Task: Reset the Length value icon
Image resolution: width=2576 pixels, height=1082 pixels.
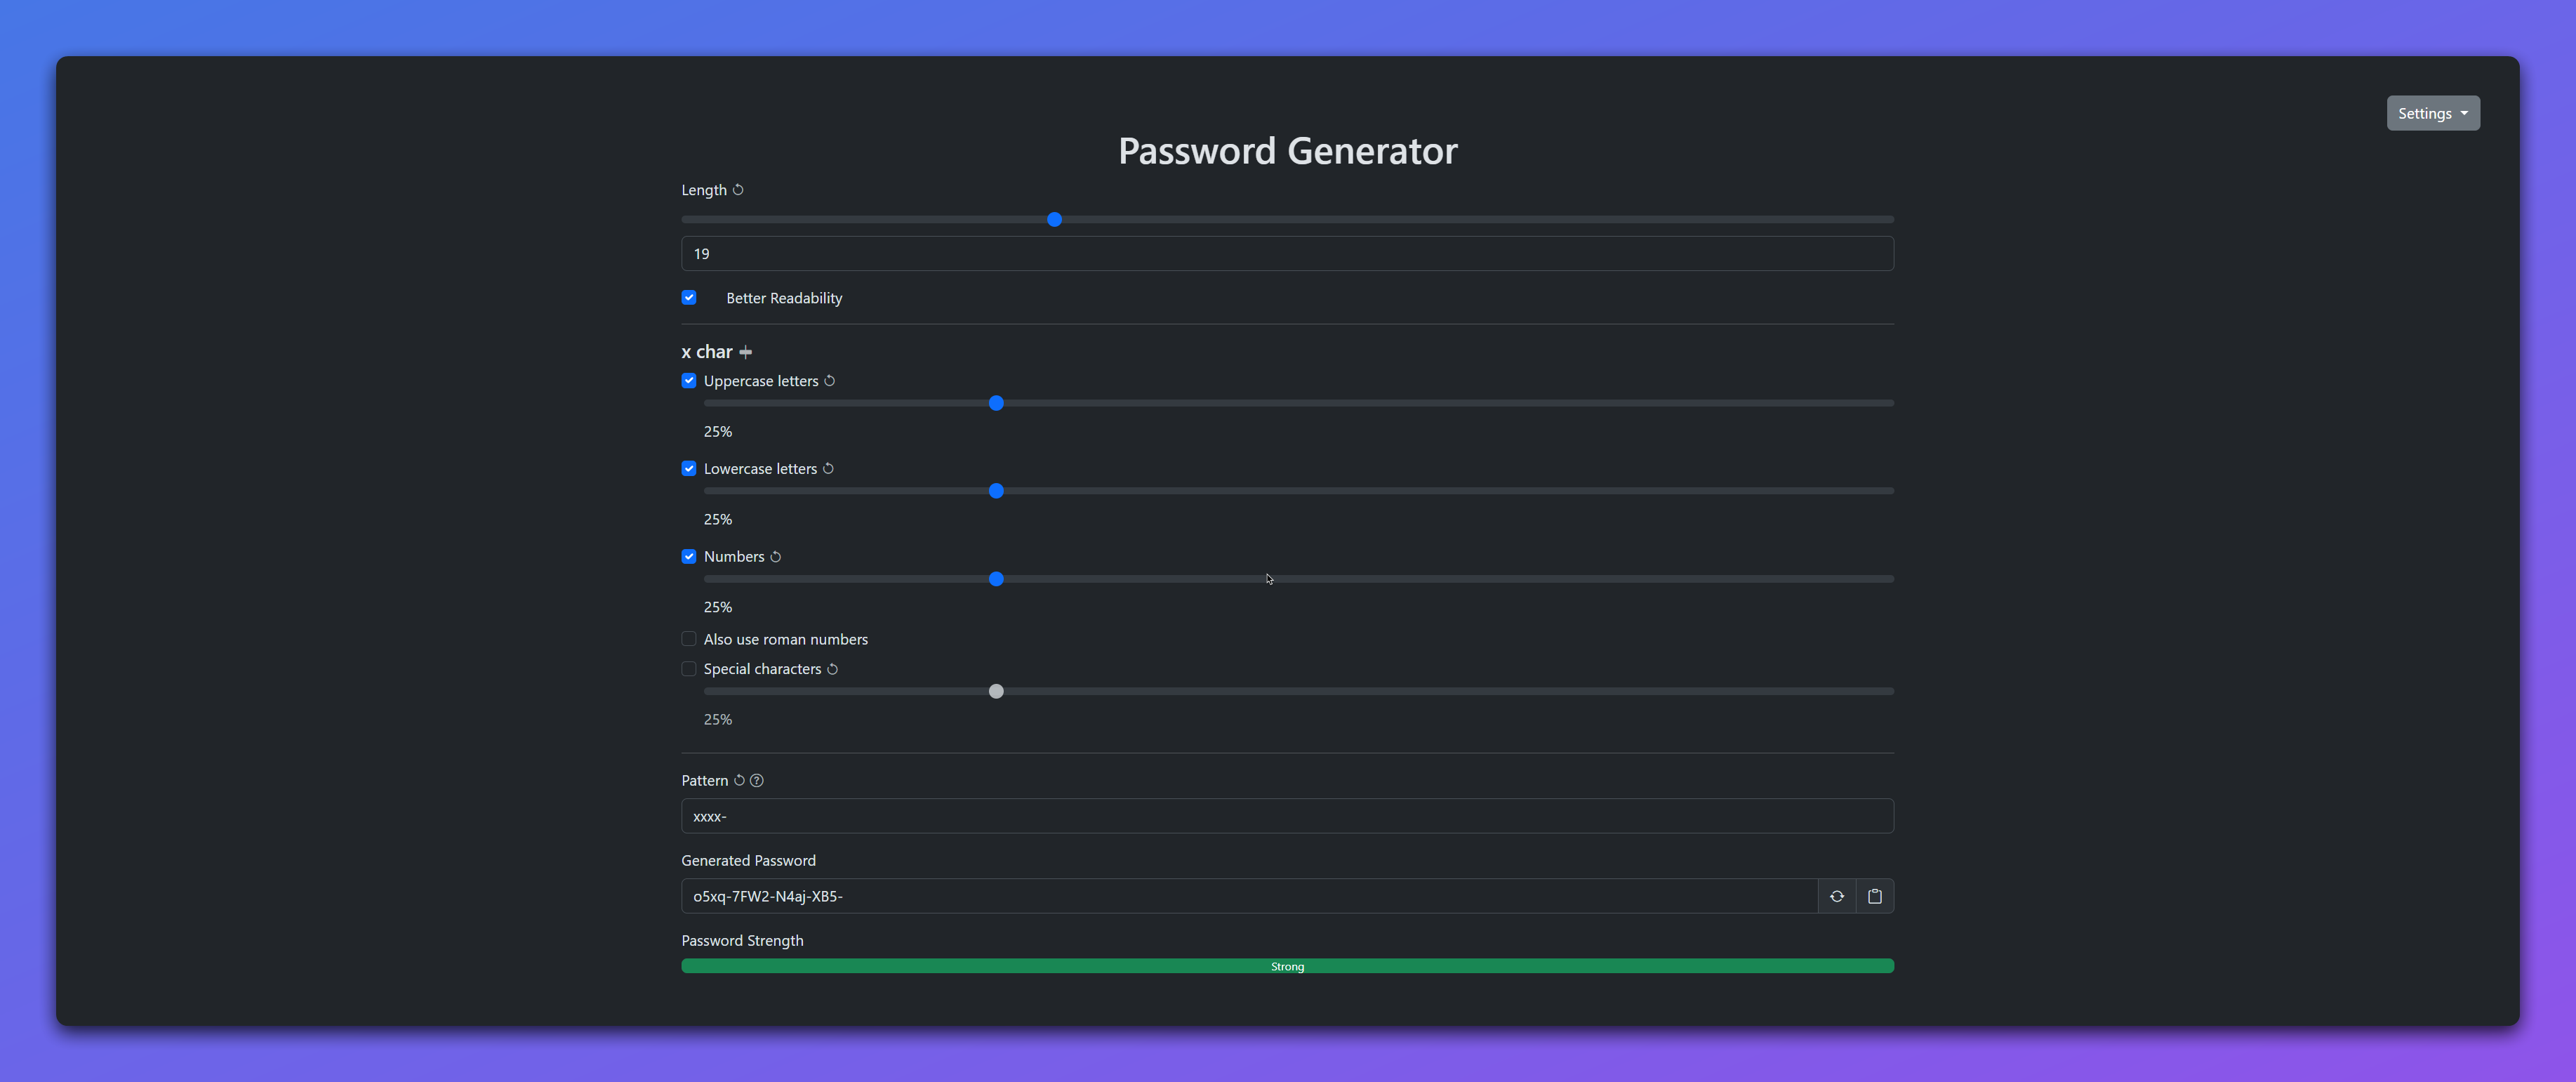Action: pyautogui.click(x=738, y=190)
